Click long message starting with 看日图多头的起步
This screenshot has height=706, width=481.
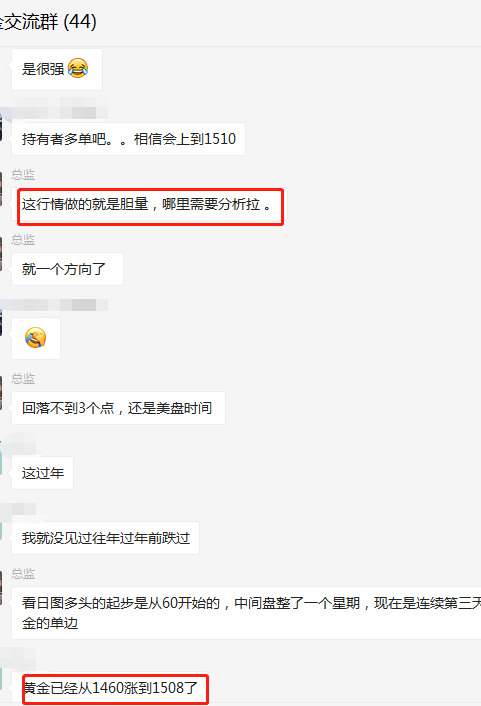pyautogui.click(x=246, y=613)
